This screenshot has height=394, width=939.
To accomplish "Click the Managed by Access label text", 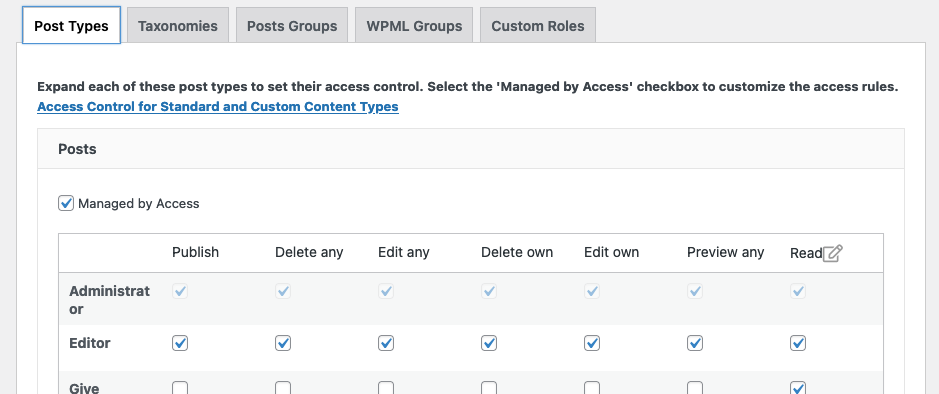I will (138, 204).
